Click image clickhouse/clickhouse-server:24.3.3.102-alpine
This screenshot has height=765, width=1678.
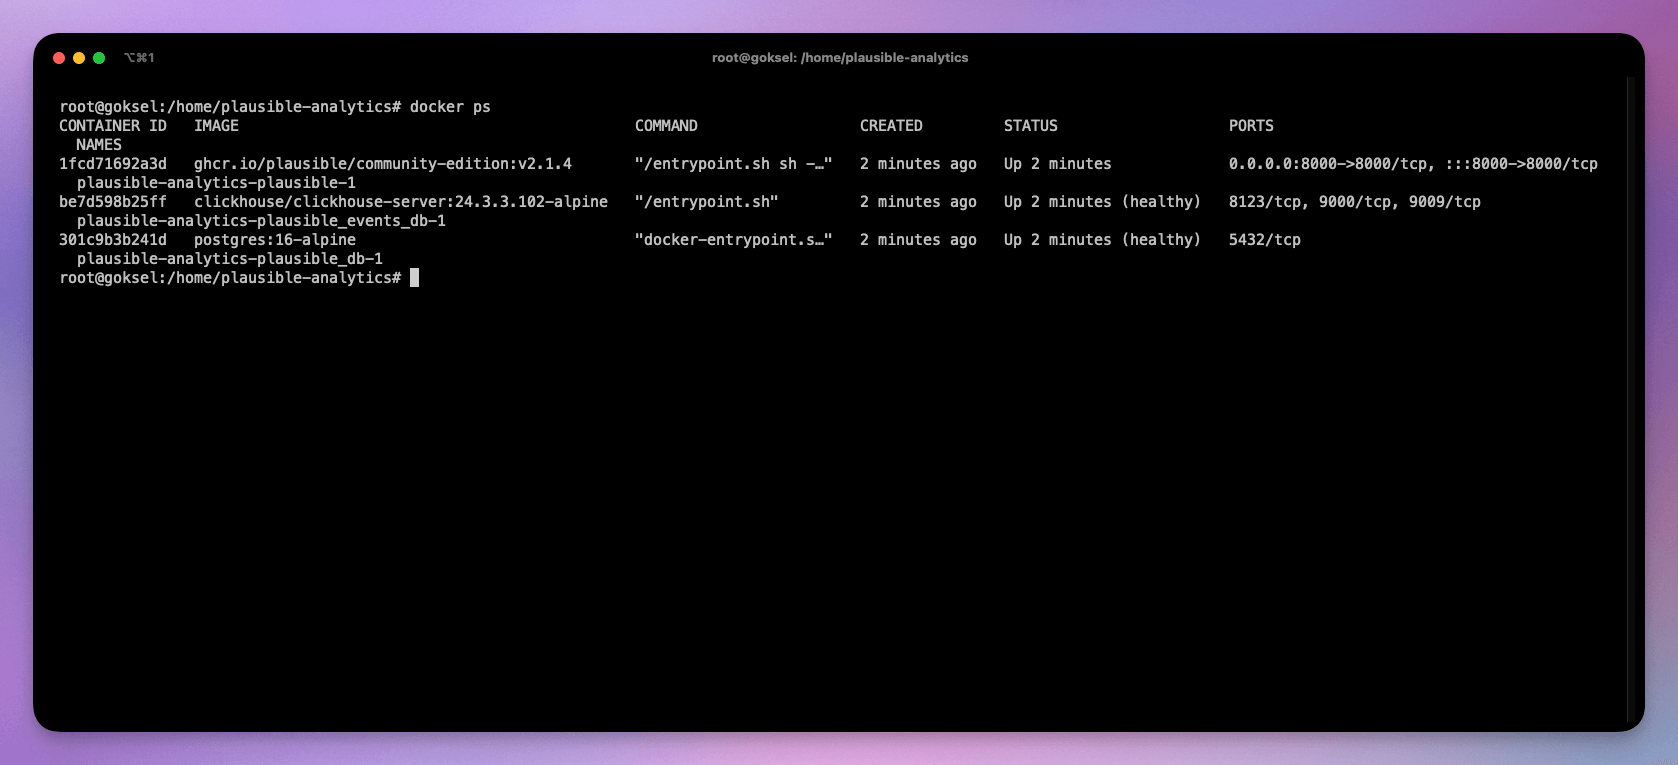pyautogui.click(x=401, y=202)
